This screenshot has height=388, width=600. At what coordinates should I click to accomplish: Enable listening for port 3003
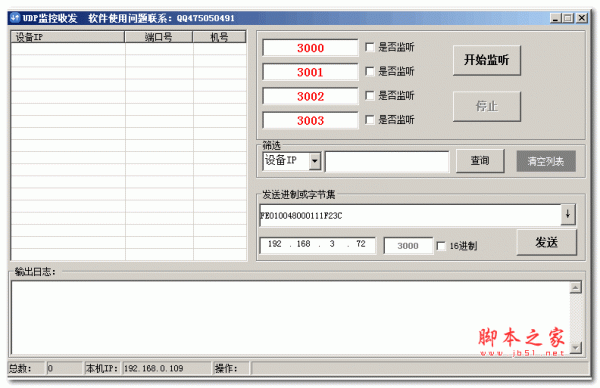(x=370, y=120)
